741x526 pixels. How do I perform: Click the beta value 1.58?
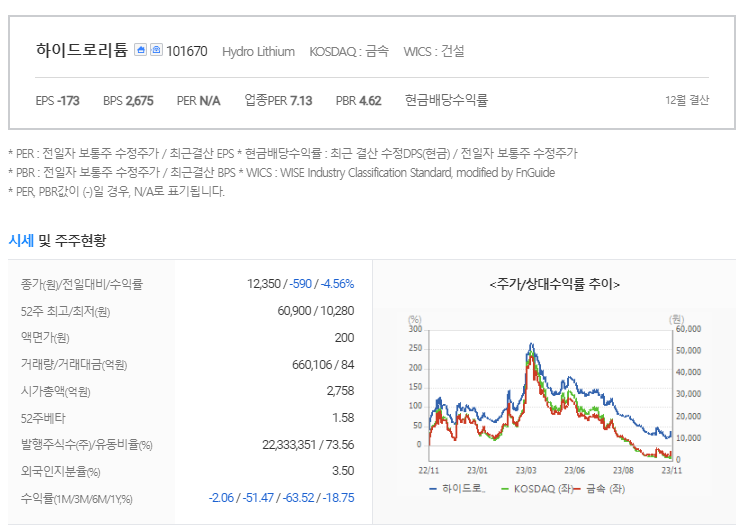coord(343,418)
